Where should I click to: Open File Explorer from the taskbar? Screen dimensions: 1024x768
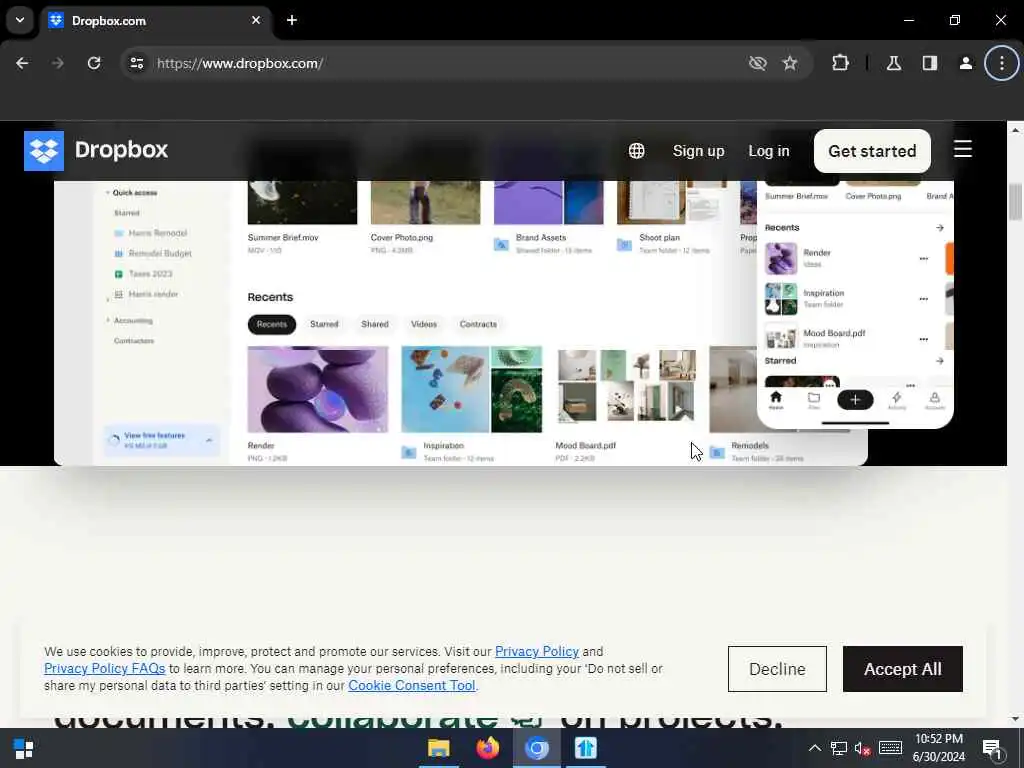coord(439,748)
